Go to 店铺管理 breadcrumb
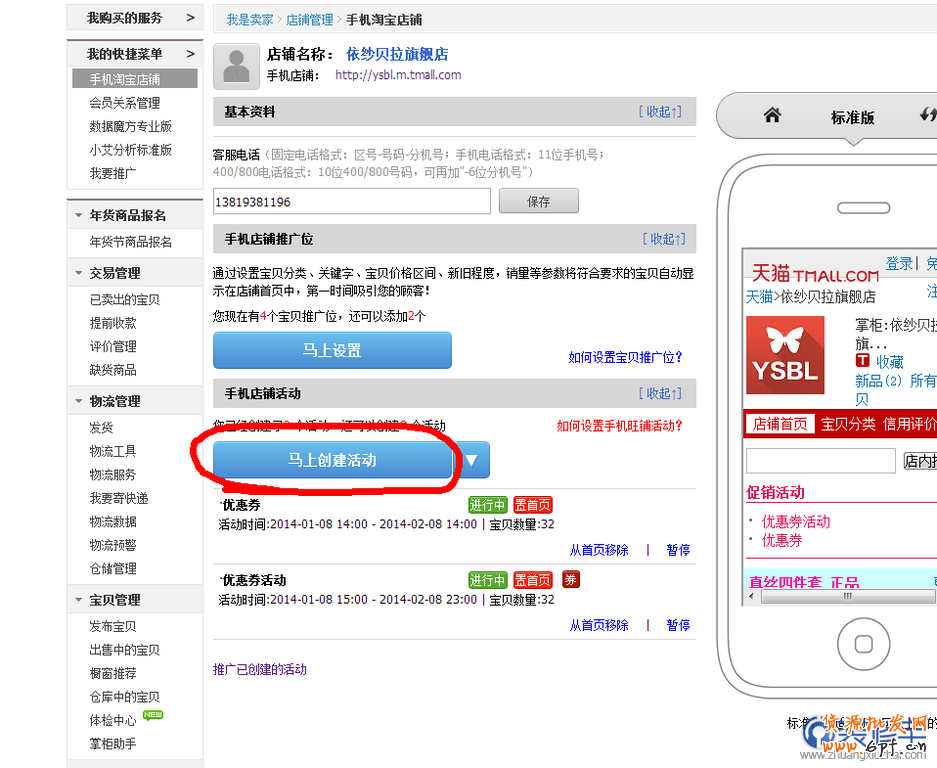This screenshot has height=768, width=937. click(x=310, y=20)
